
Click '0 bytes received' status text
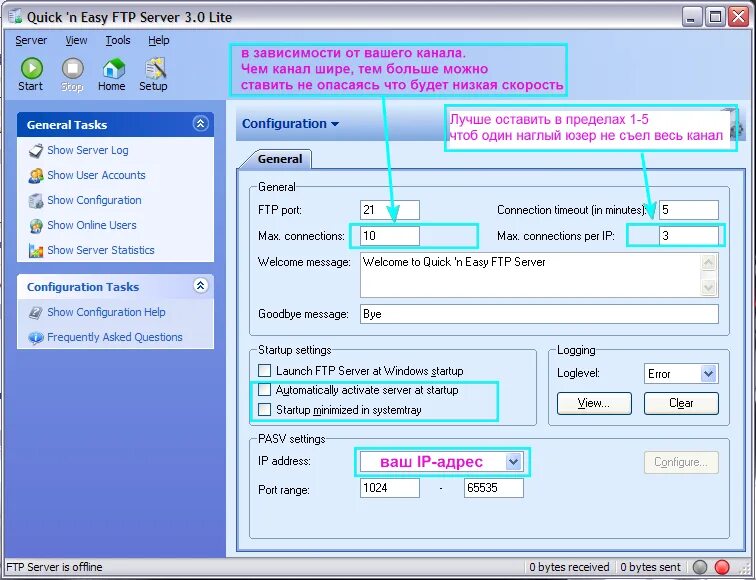pos(569,567)
